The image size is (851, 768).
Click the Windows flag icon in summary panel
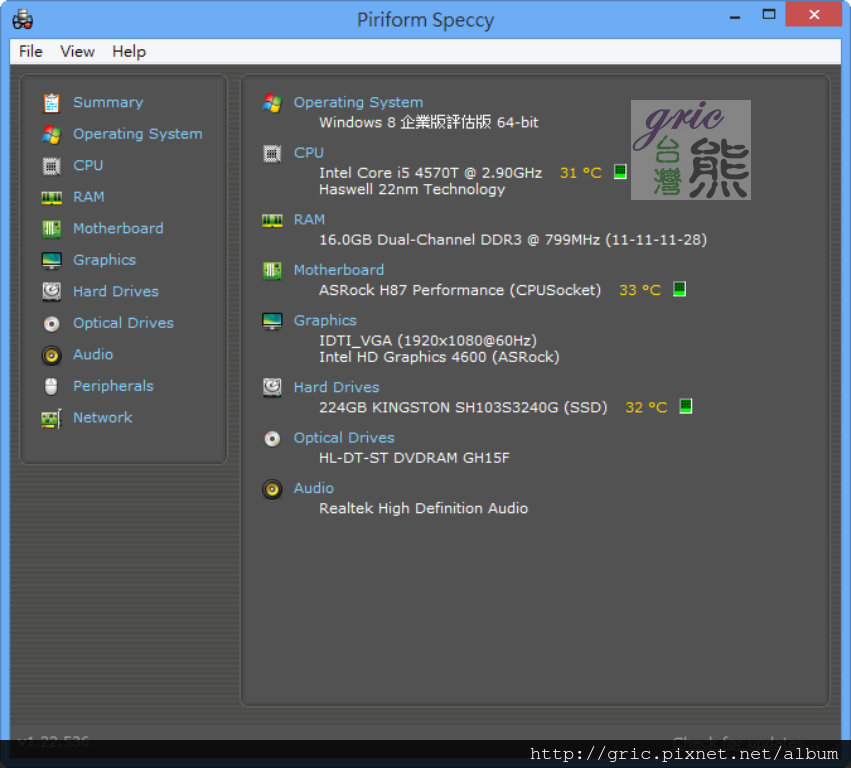(x=272, y=103)
